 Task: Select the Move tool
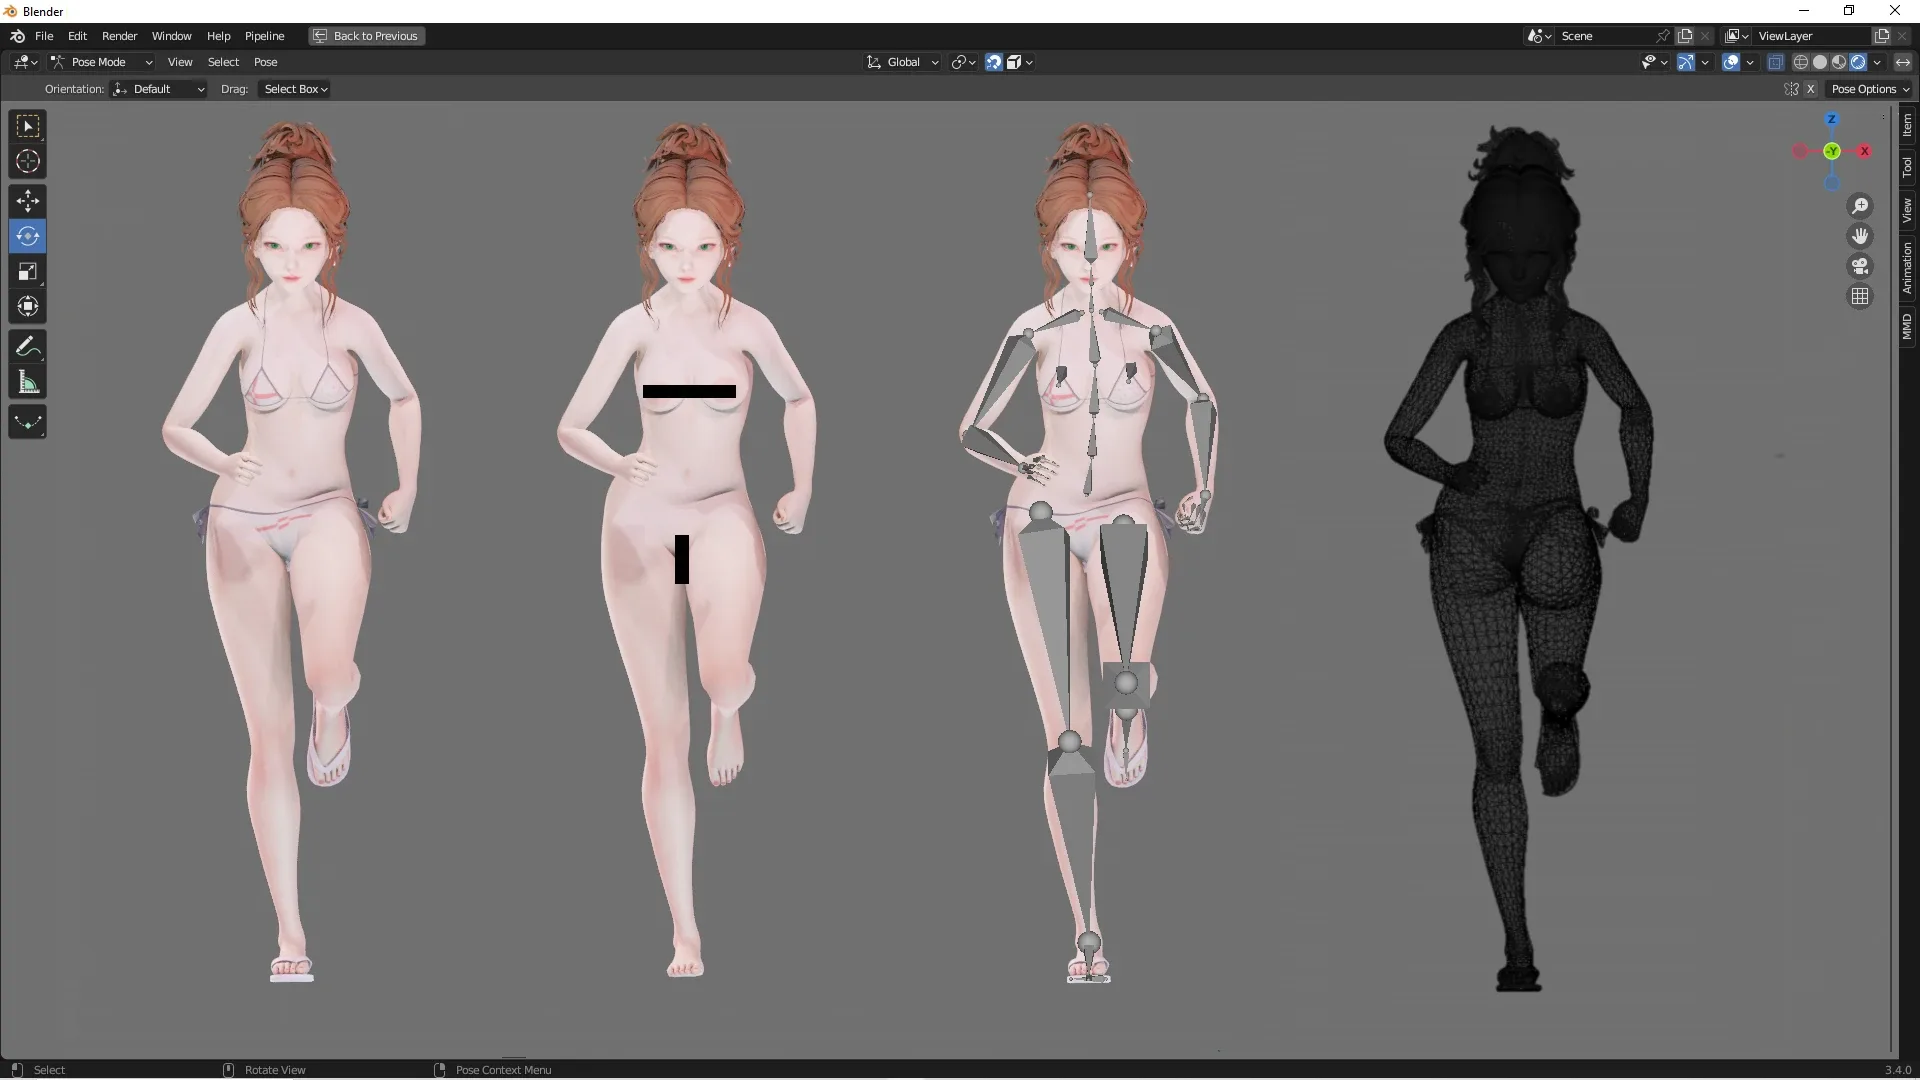point(27,201)
